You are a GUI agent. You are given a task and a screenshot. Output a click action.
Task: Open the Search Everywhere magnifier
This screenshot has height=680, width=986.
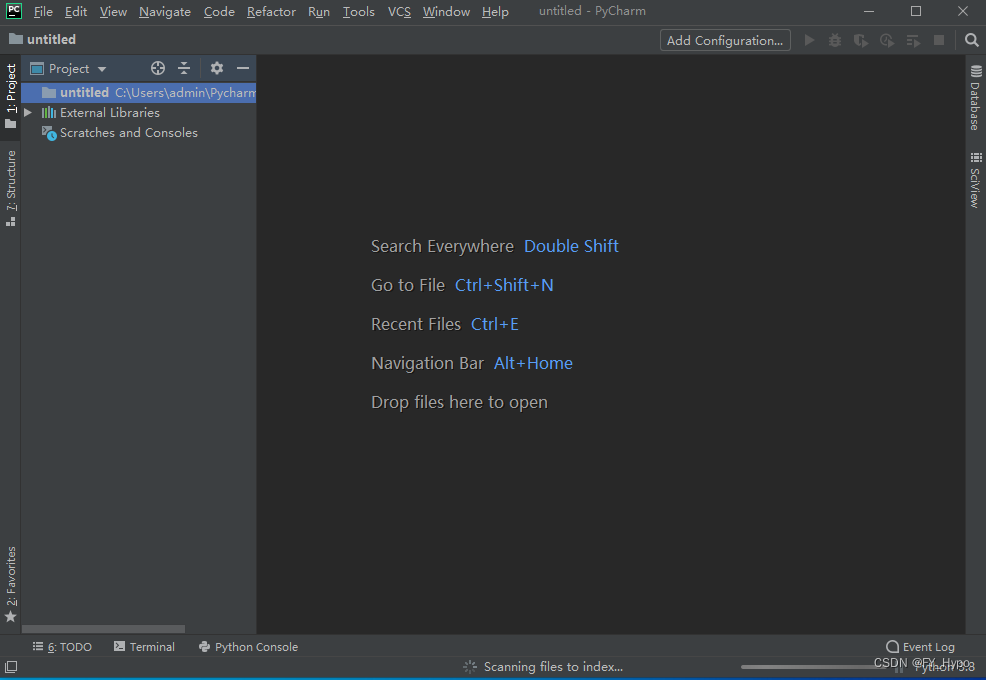(970, 39)
